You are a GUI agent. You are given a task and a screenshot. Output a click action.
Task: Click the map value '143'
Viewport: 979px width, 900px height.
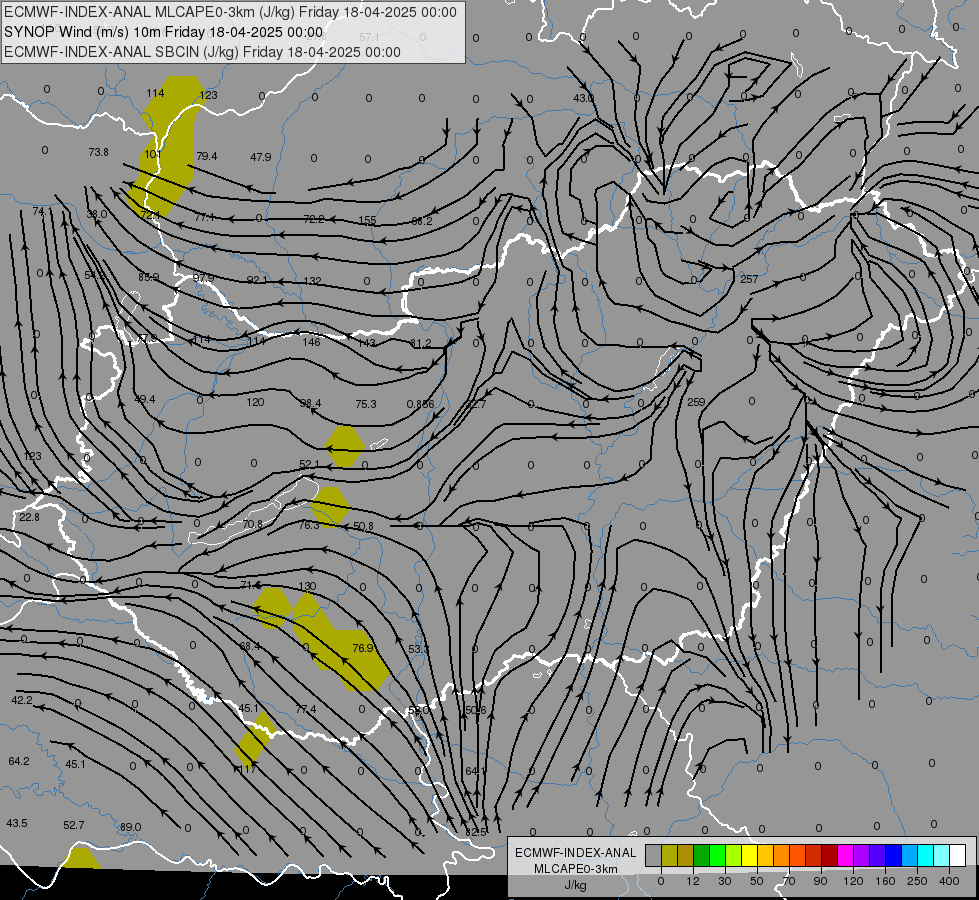[x=367, y=343]
